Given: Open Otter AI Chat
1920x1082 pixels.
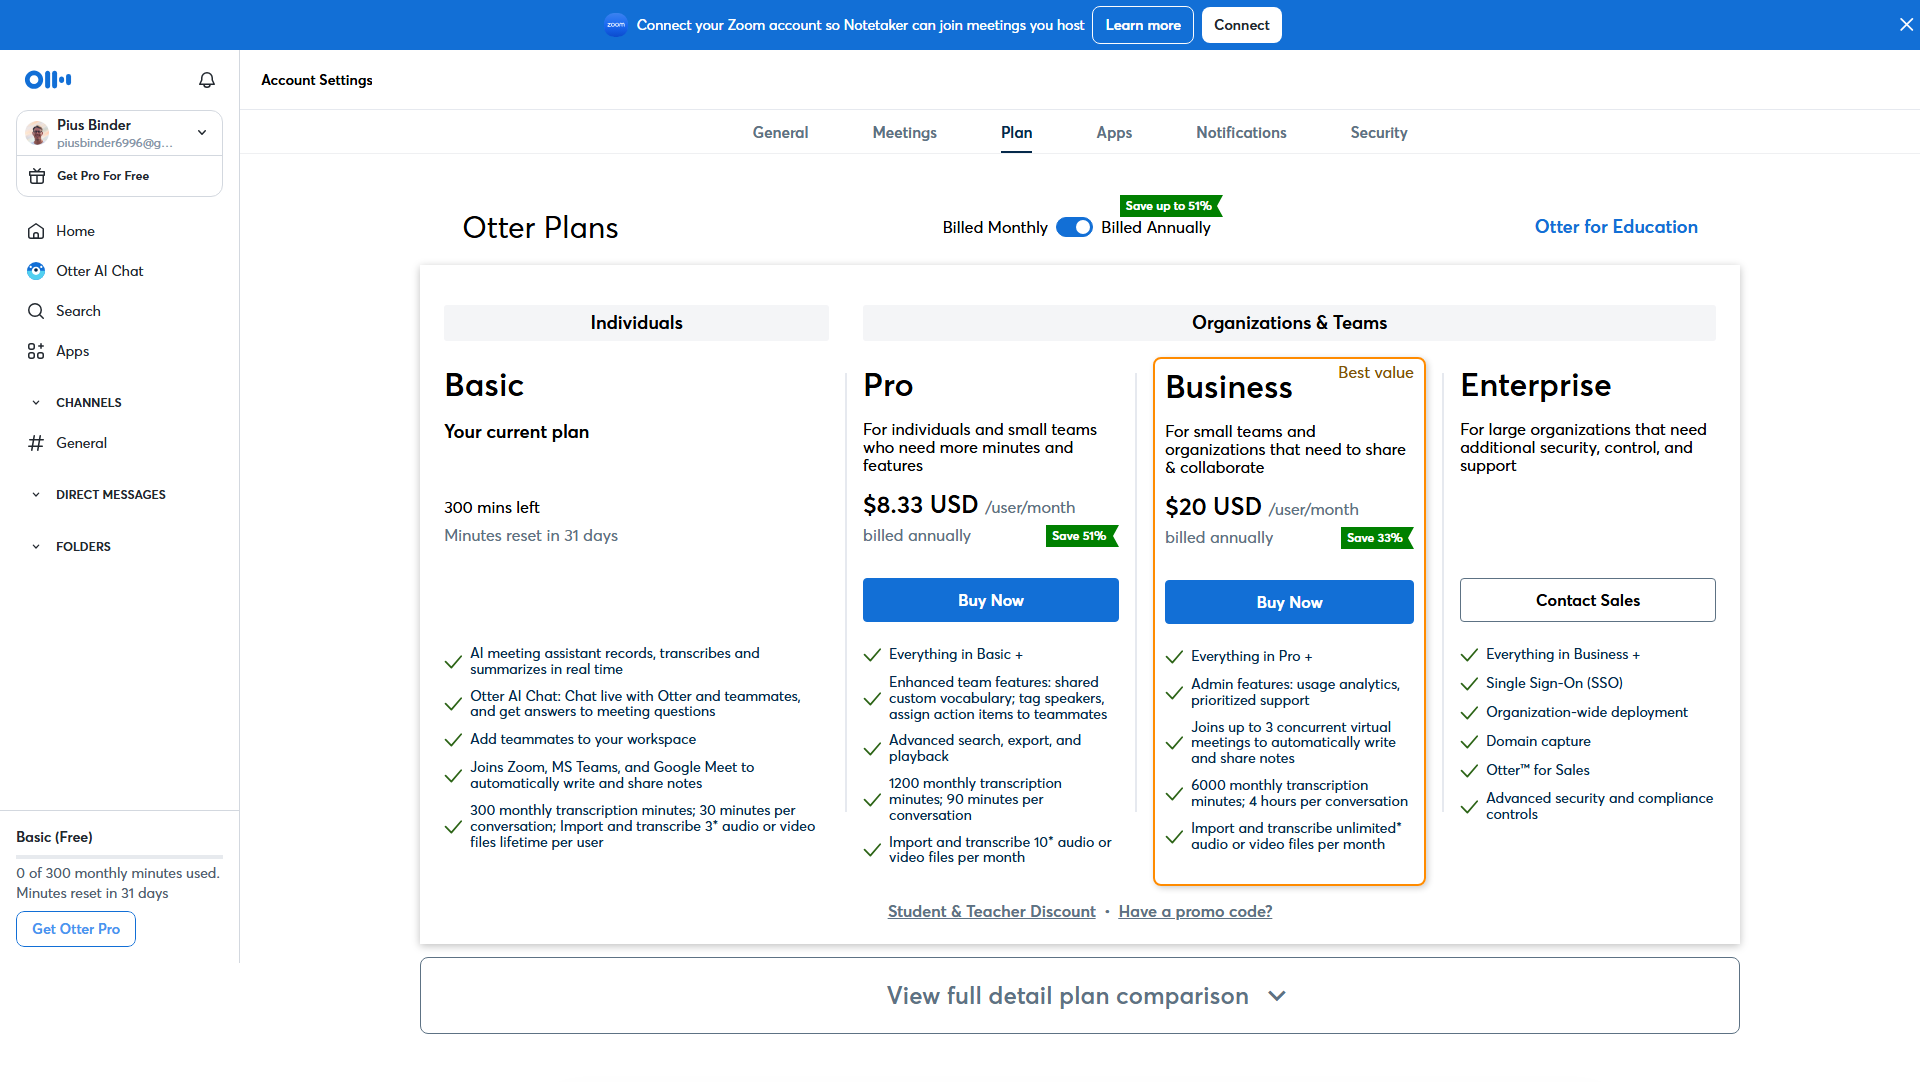Looking at the screenshot, I should pyautogui.click(x=99, y=271).
